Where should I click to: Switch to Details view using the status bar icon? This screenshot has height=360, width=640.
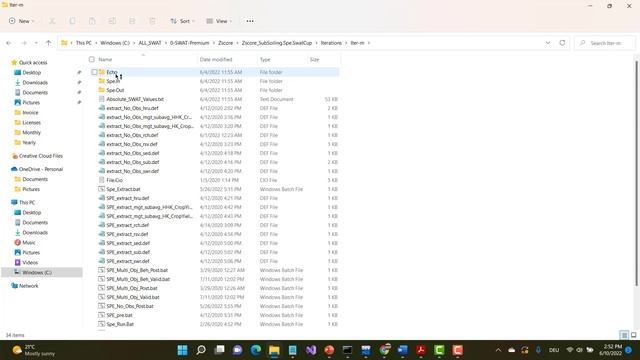[624, 335]
